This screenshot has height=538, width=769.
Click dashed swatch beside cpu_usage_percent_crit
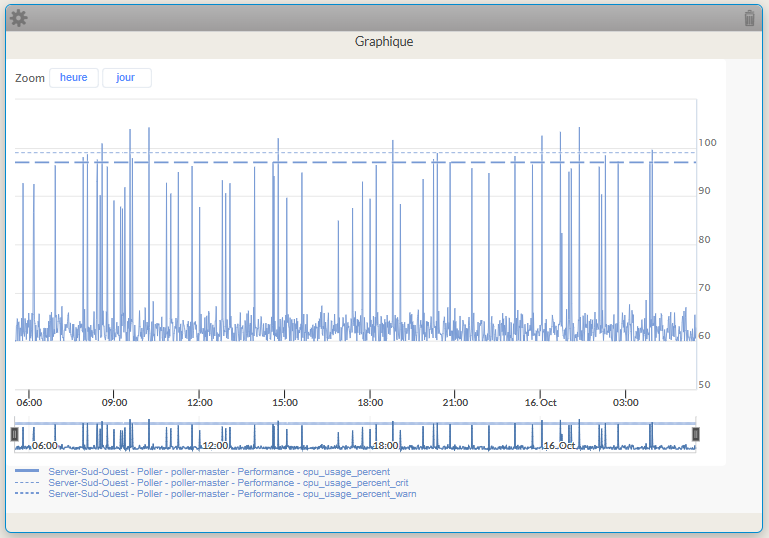(28, 482)
